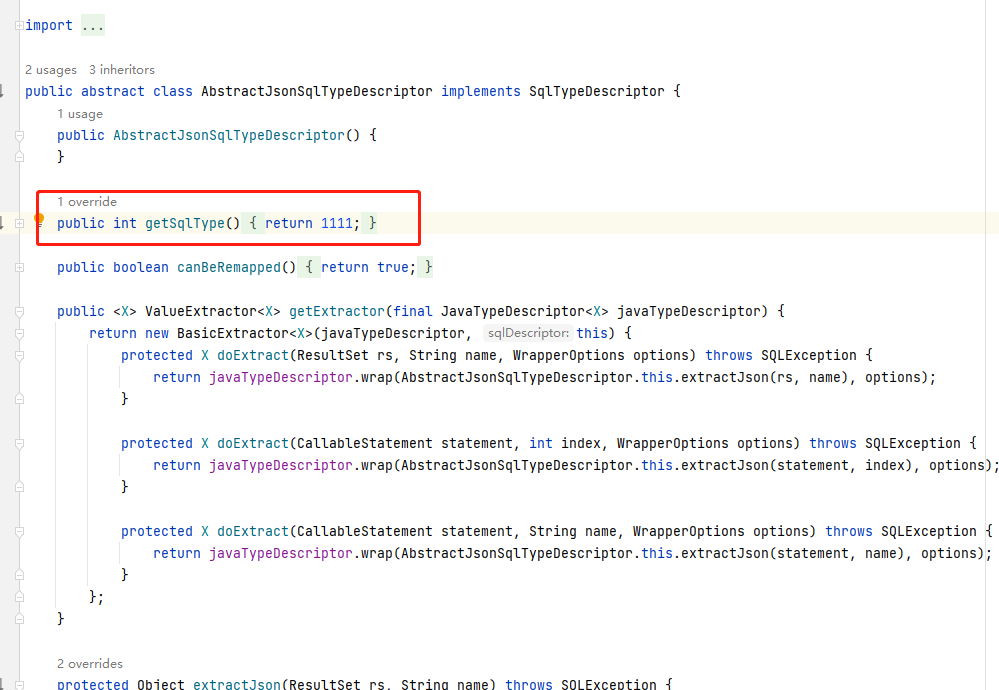Unfold the '{ return true; }' collapsed body
Image resolution: width=999 pixels, height=690 pixels.
click(x=365, y=268)
